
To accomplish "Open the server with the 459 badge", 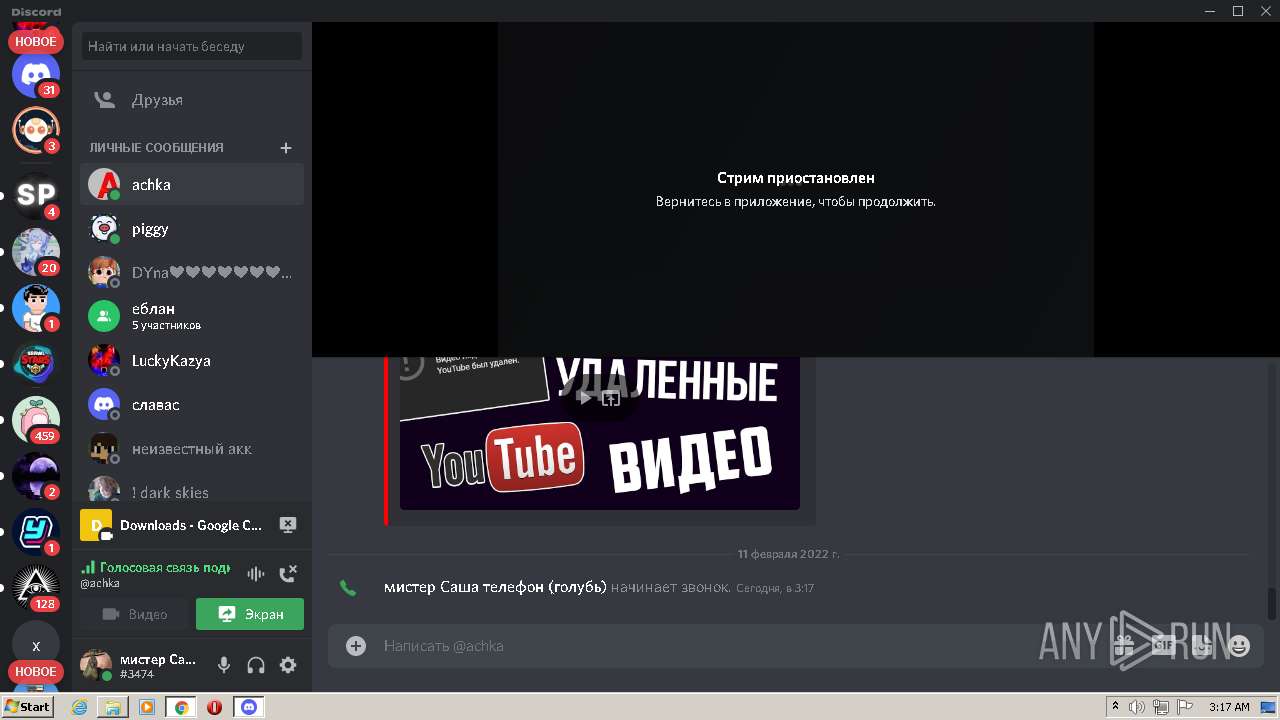I will [36, 419].
